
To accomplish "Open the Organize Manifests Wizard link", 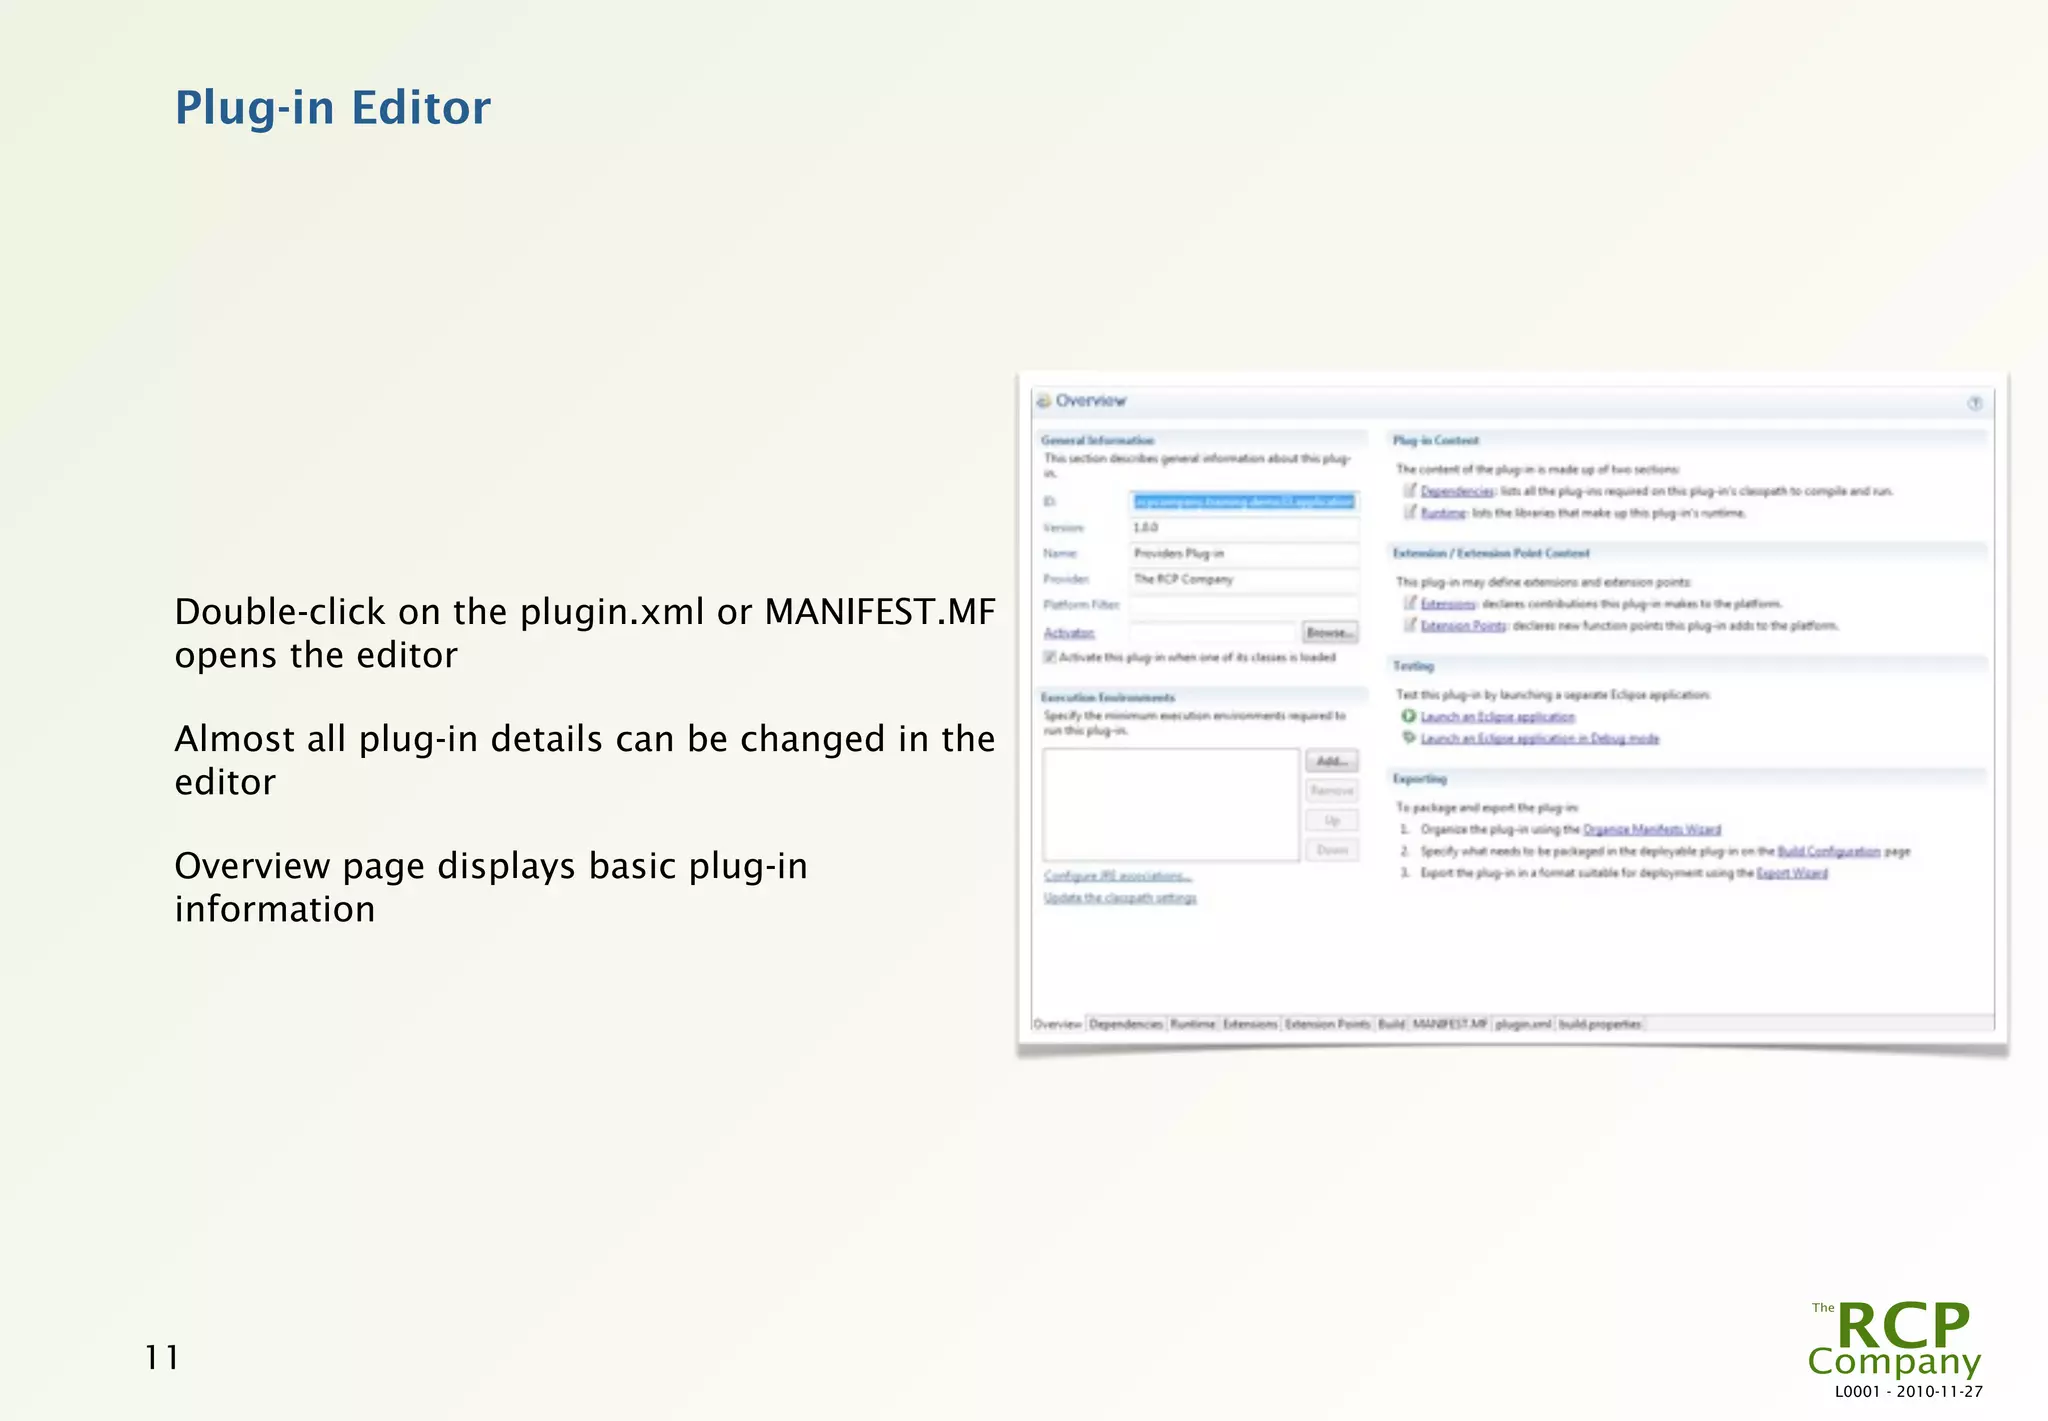I will click(1652, 829).
